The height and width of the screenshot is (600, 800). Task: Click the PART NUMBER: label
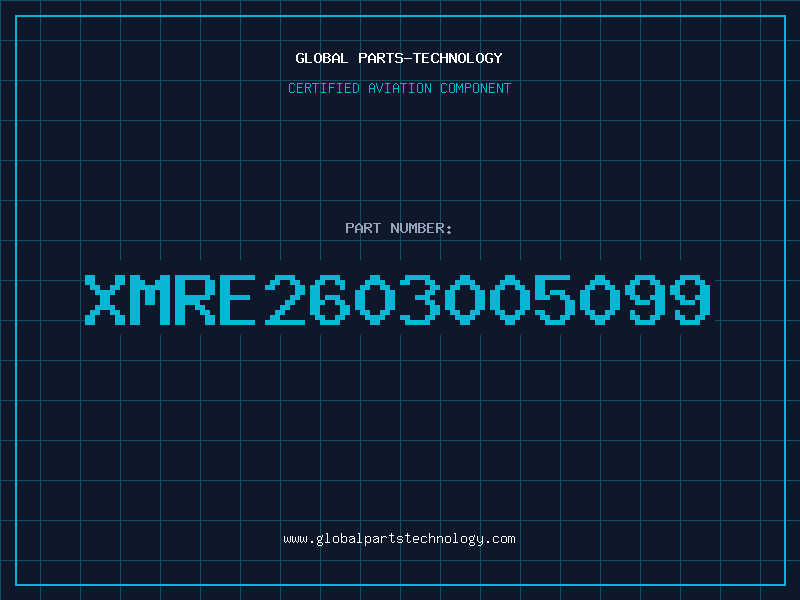coord(399,228)
